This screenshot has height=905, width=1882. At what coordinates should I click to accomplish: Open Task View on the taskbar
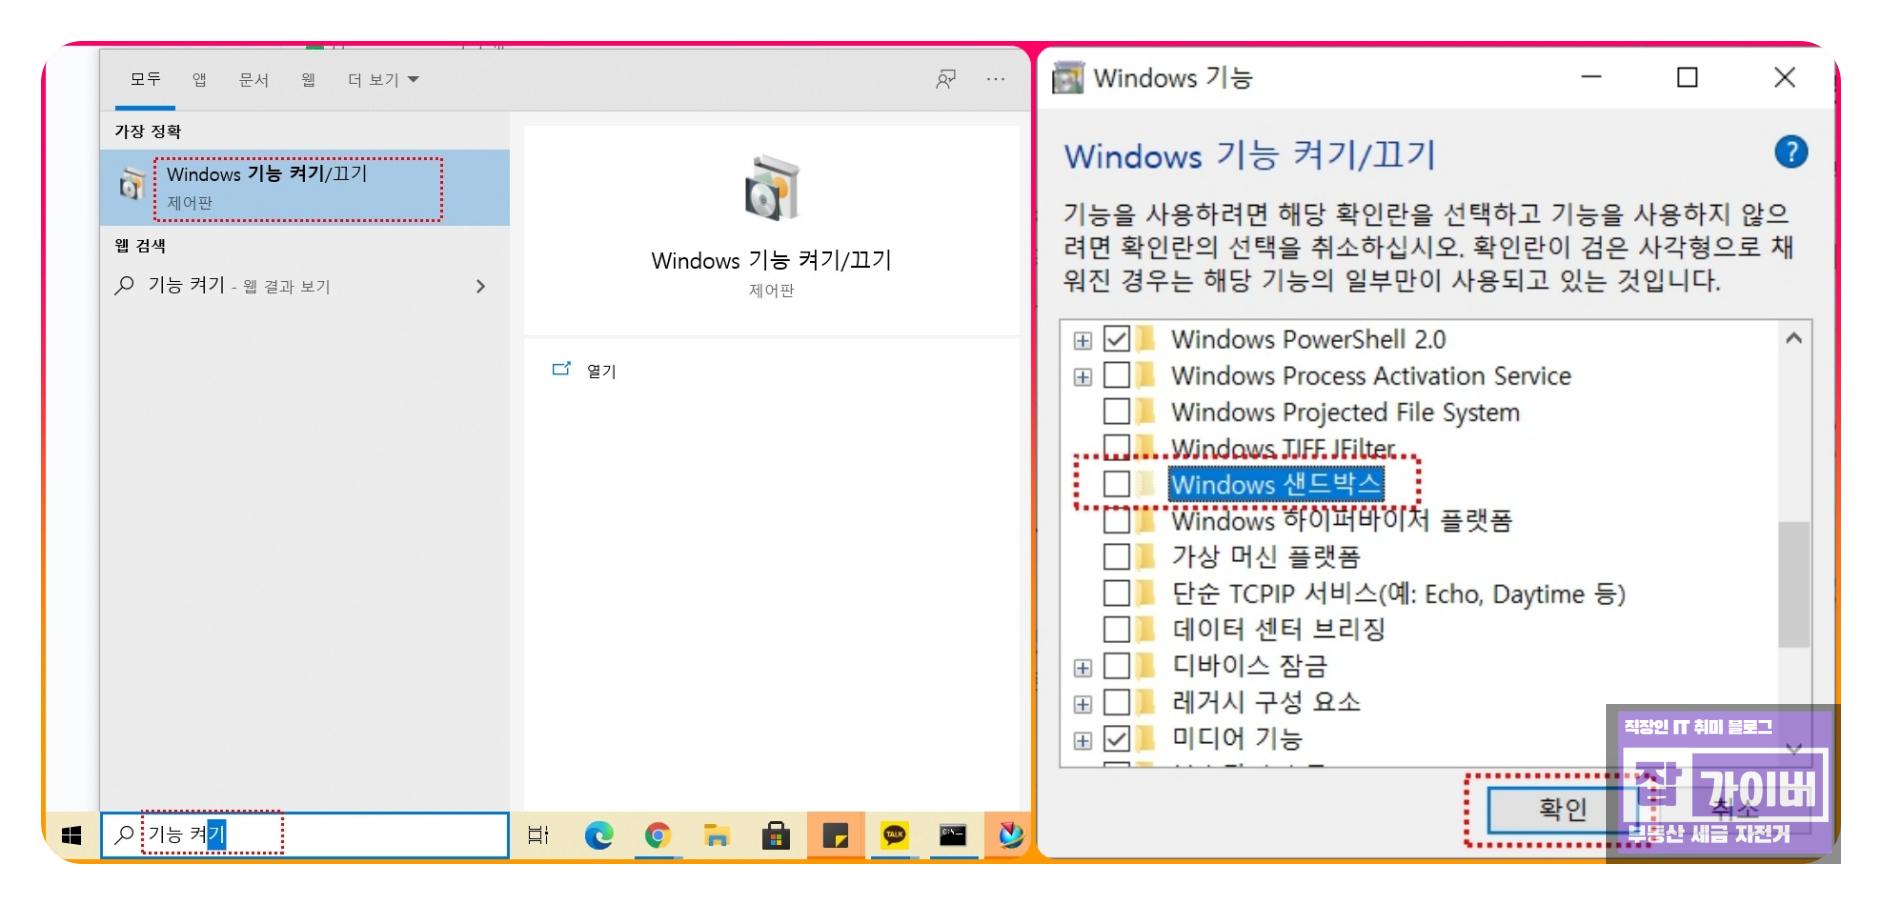point(538,835)
